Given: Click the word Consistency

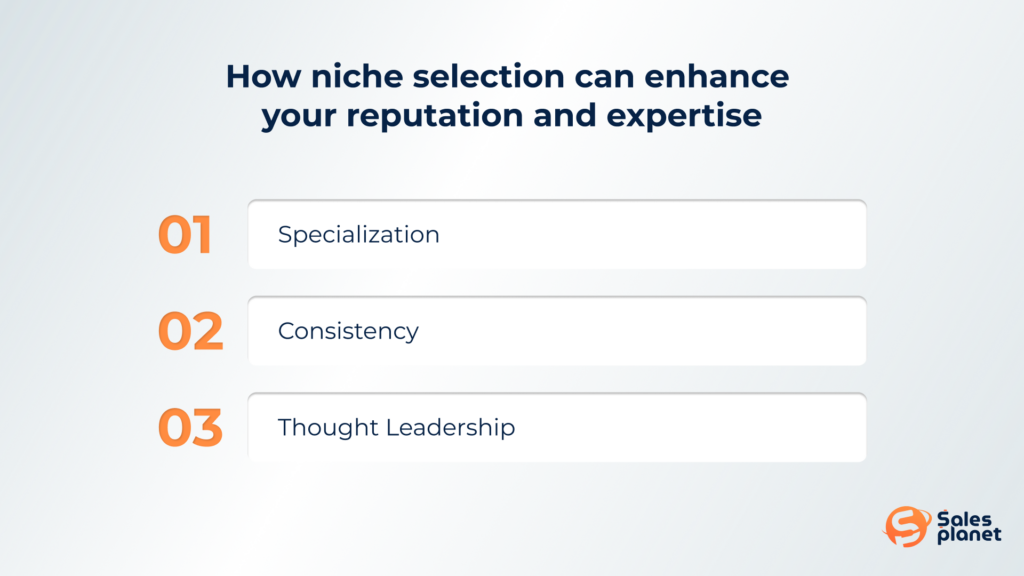Looking at the screenshot, I should (348, 332).
